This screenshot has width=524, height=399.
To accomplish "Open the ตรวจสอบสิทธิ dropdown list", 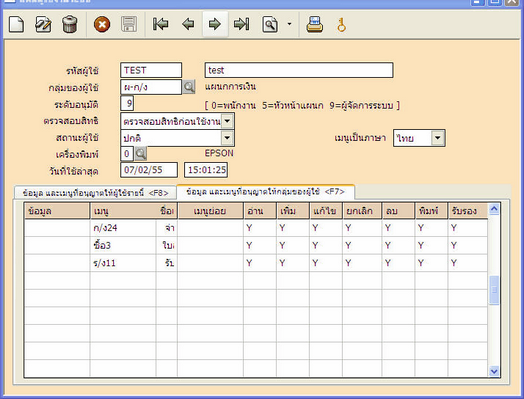I will point(227,121).
